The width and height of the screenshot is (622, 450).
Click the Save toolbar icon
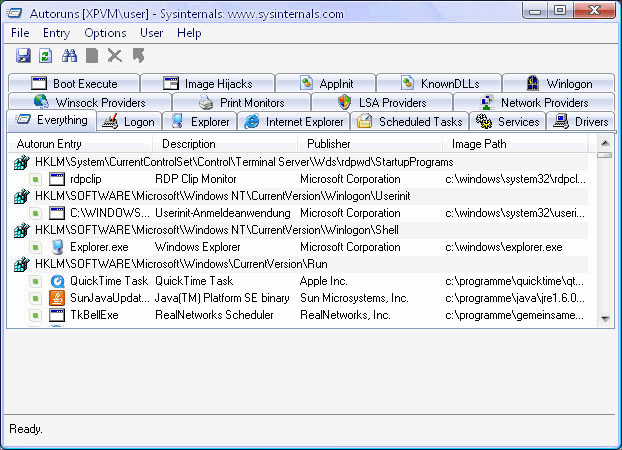(x=23, y=56)
